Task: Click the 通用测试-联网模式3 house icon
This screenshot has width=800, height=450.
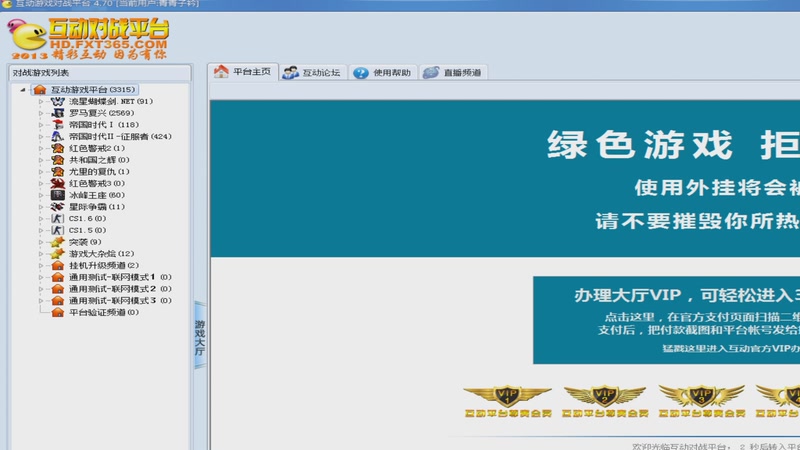Action: [x=58, y=301]
